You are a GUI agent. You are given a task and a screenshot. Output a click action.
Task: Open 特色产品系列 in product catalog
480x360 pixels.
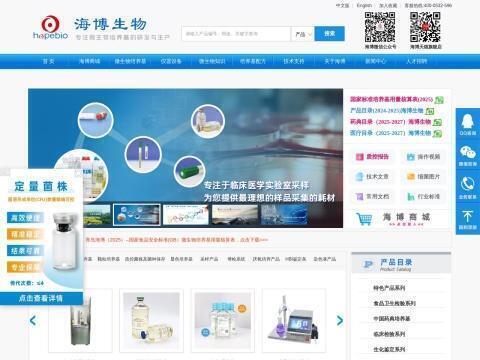(389, 288)
